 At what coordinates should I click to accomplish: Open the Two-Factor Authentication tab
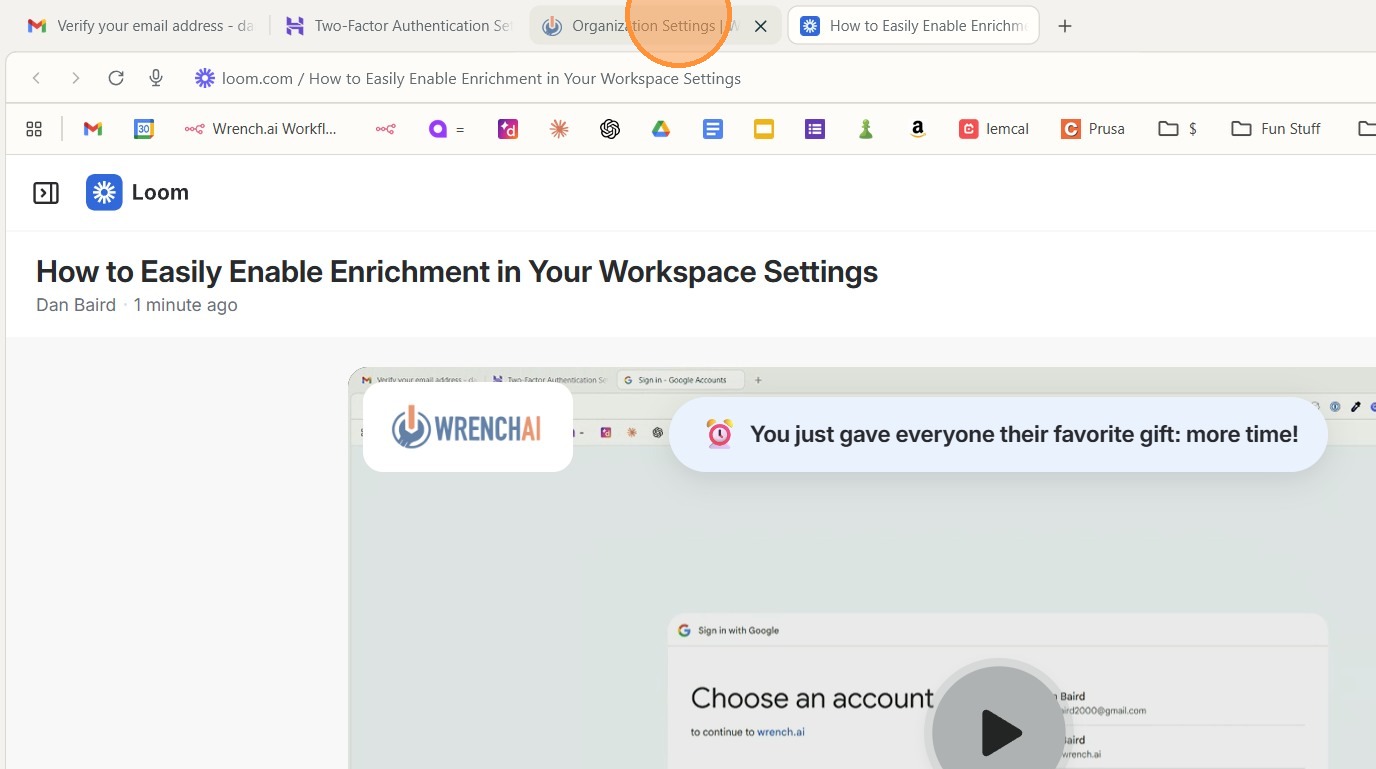coord(398,26)
